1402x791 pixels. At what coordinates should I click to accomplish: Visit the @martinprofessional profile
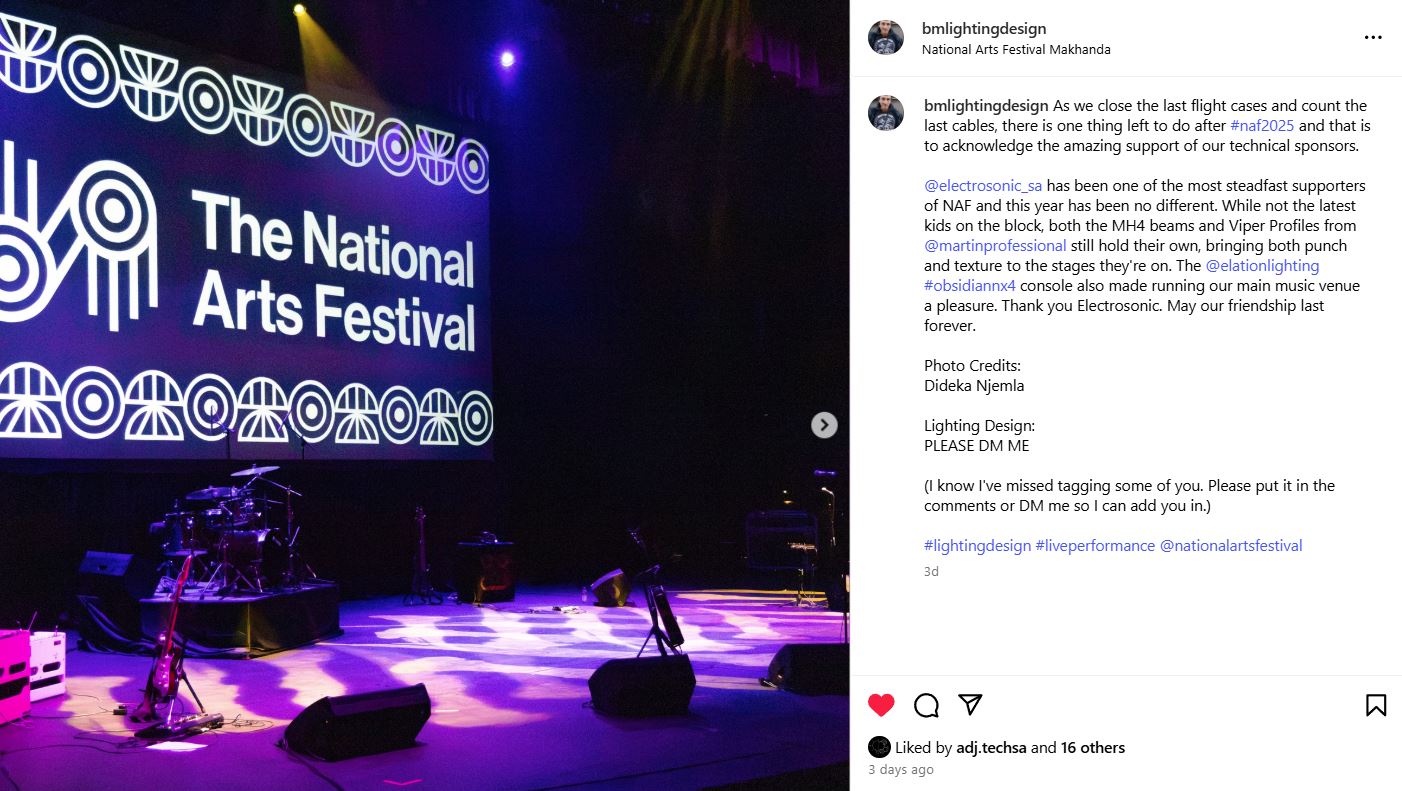995,246
